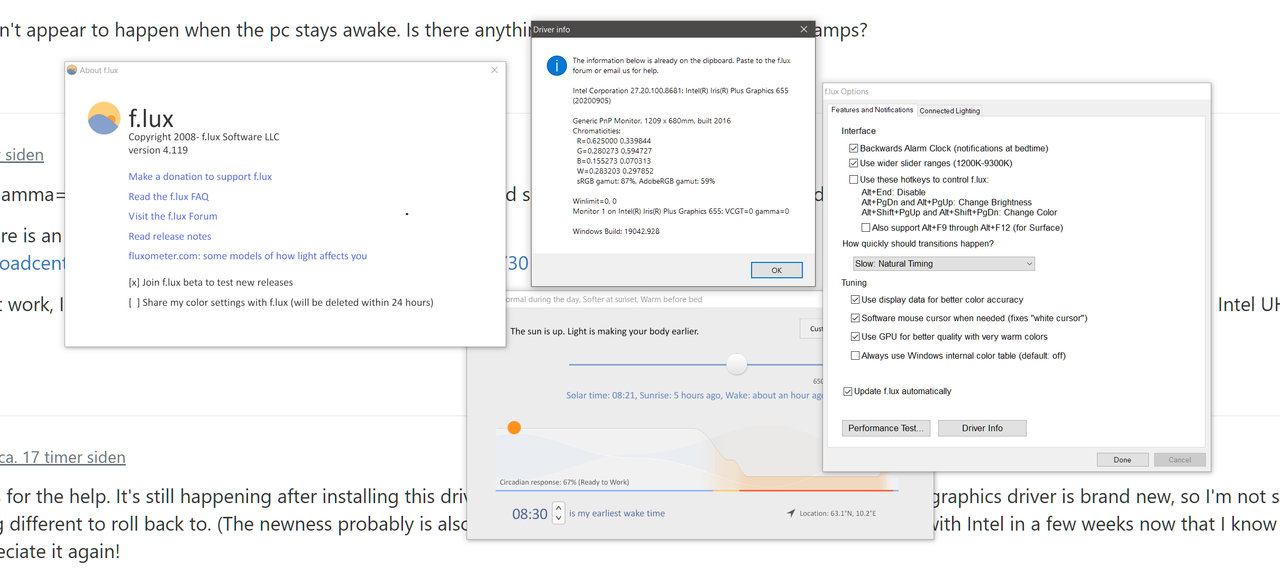Close the About f.lux window
This screenshot has width=1280, height=573.
tap(494, 70)
